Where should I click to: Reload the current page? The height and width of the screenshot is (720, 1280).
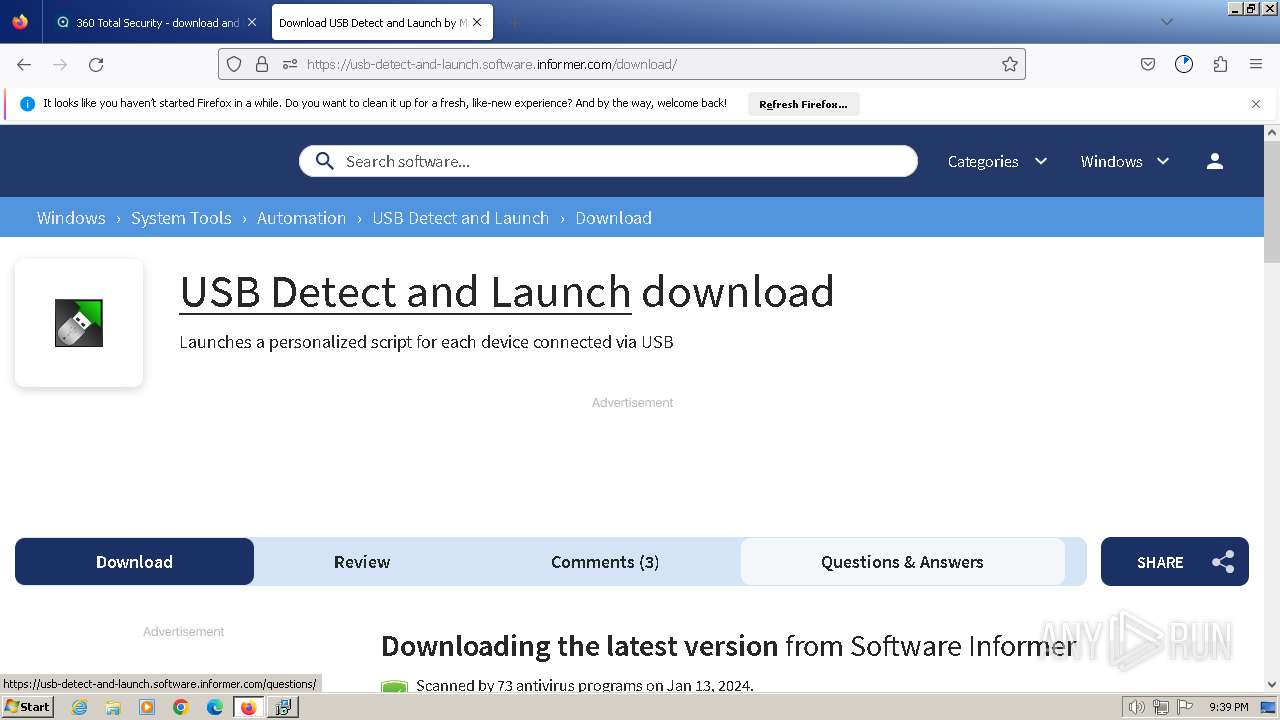tap(96, 64)
